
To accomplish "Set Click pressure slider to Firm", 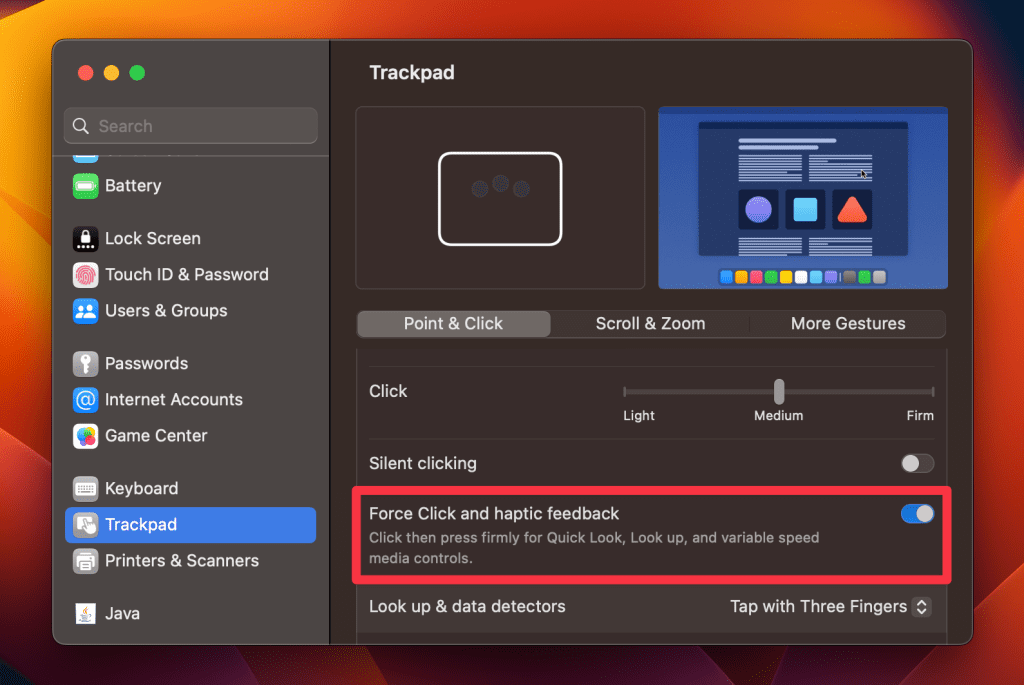I will pyautogui.click(x=932, y=392).
